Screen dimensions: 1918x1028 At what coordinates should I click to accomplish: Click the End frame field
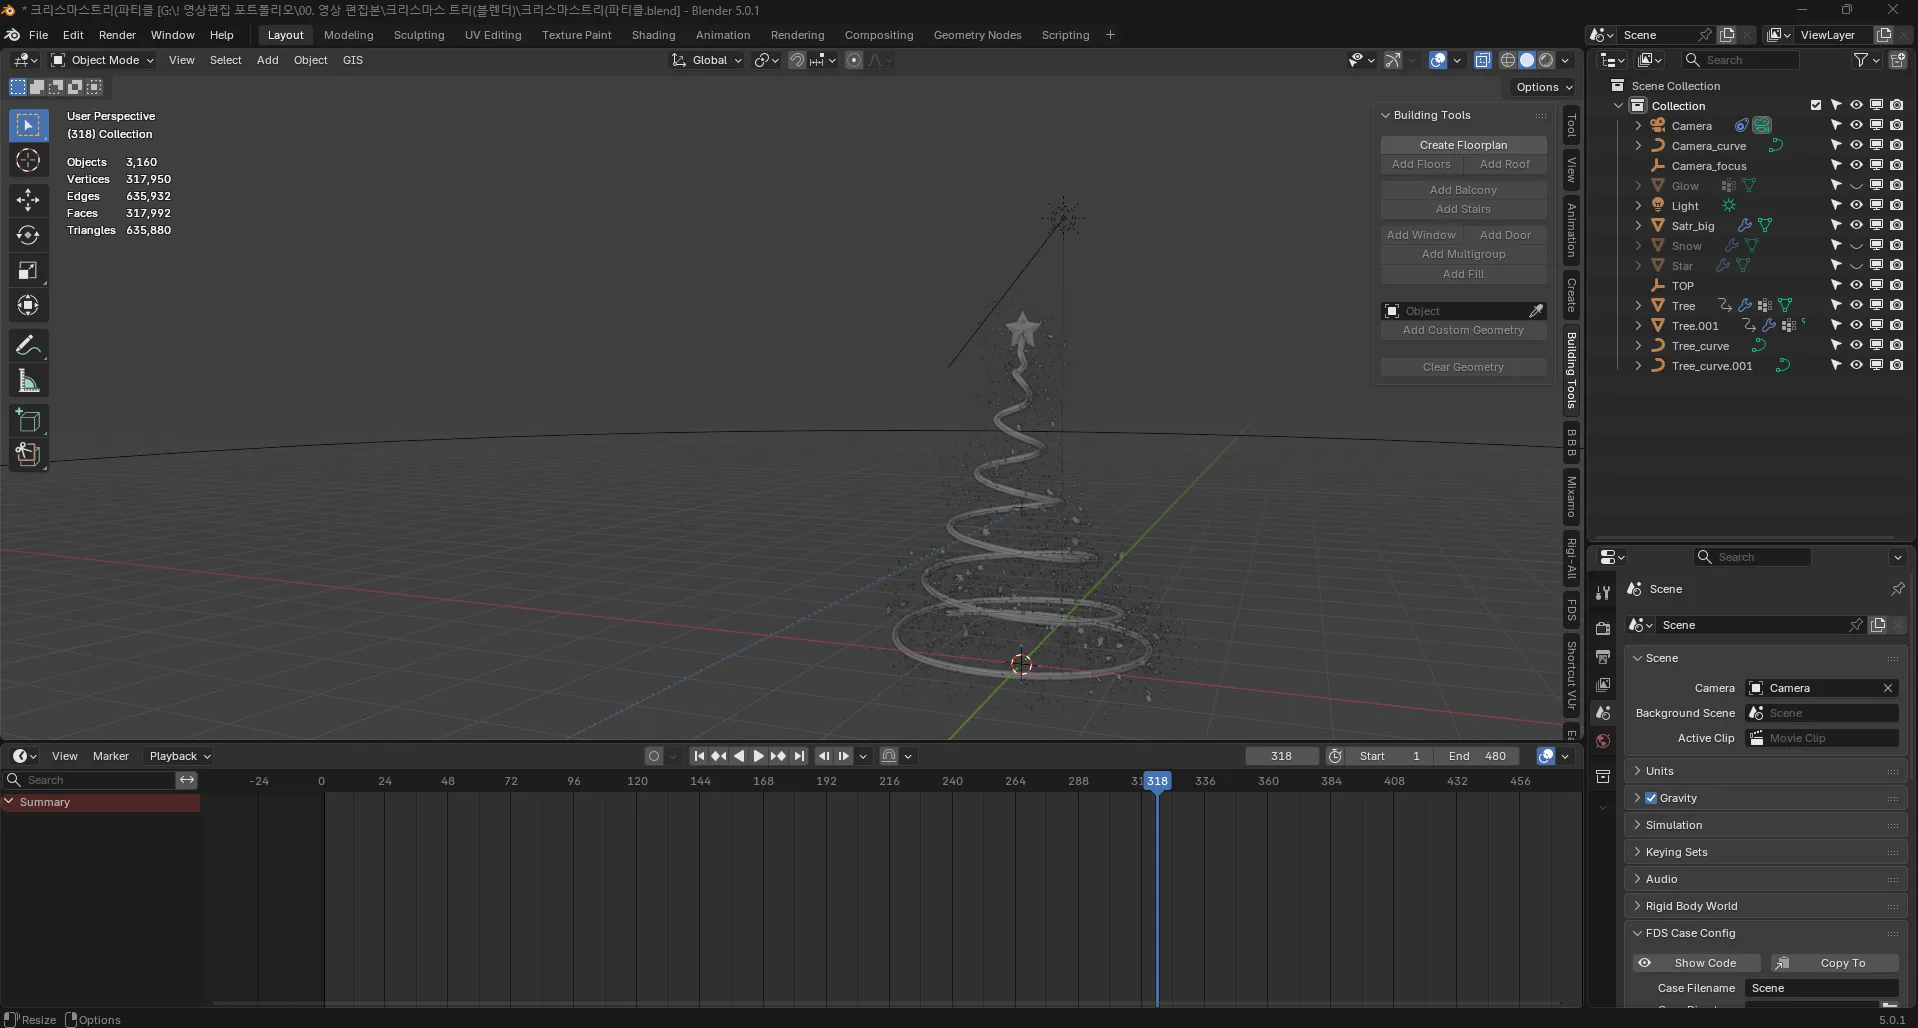coord(1477,756)
